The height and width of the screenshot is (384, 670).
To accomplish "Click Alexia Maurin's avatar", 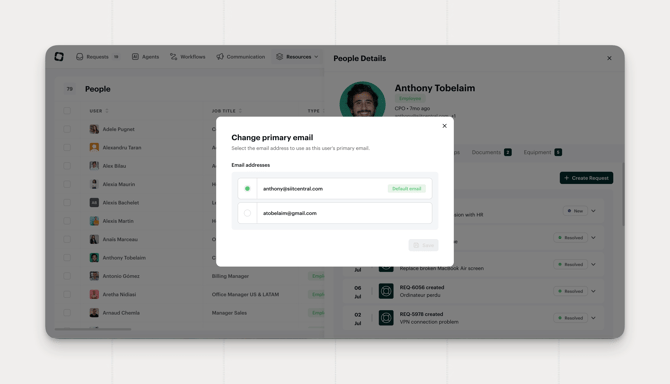I will 94,184.
